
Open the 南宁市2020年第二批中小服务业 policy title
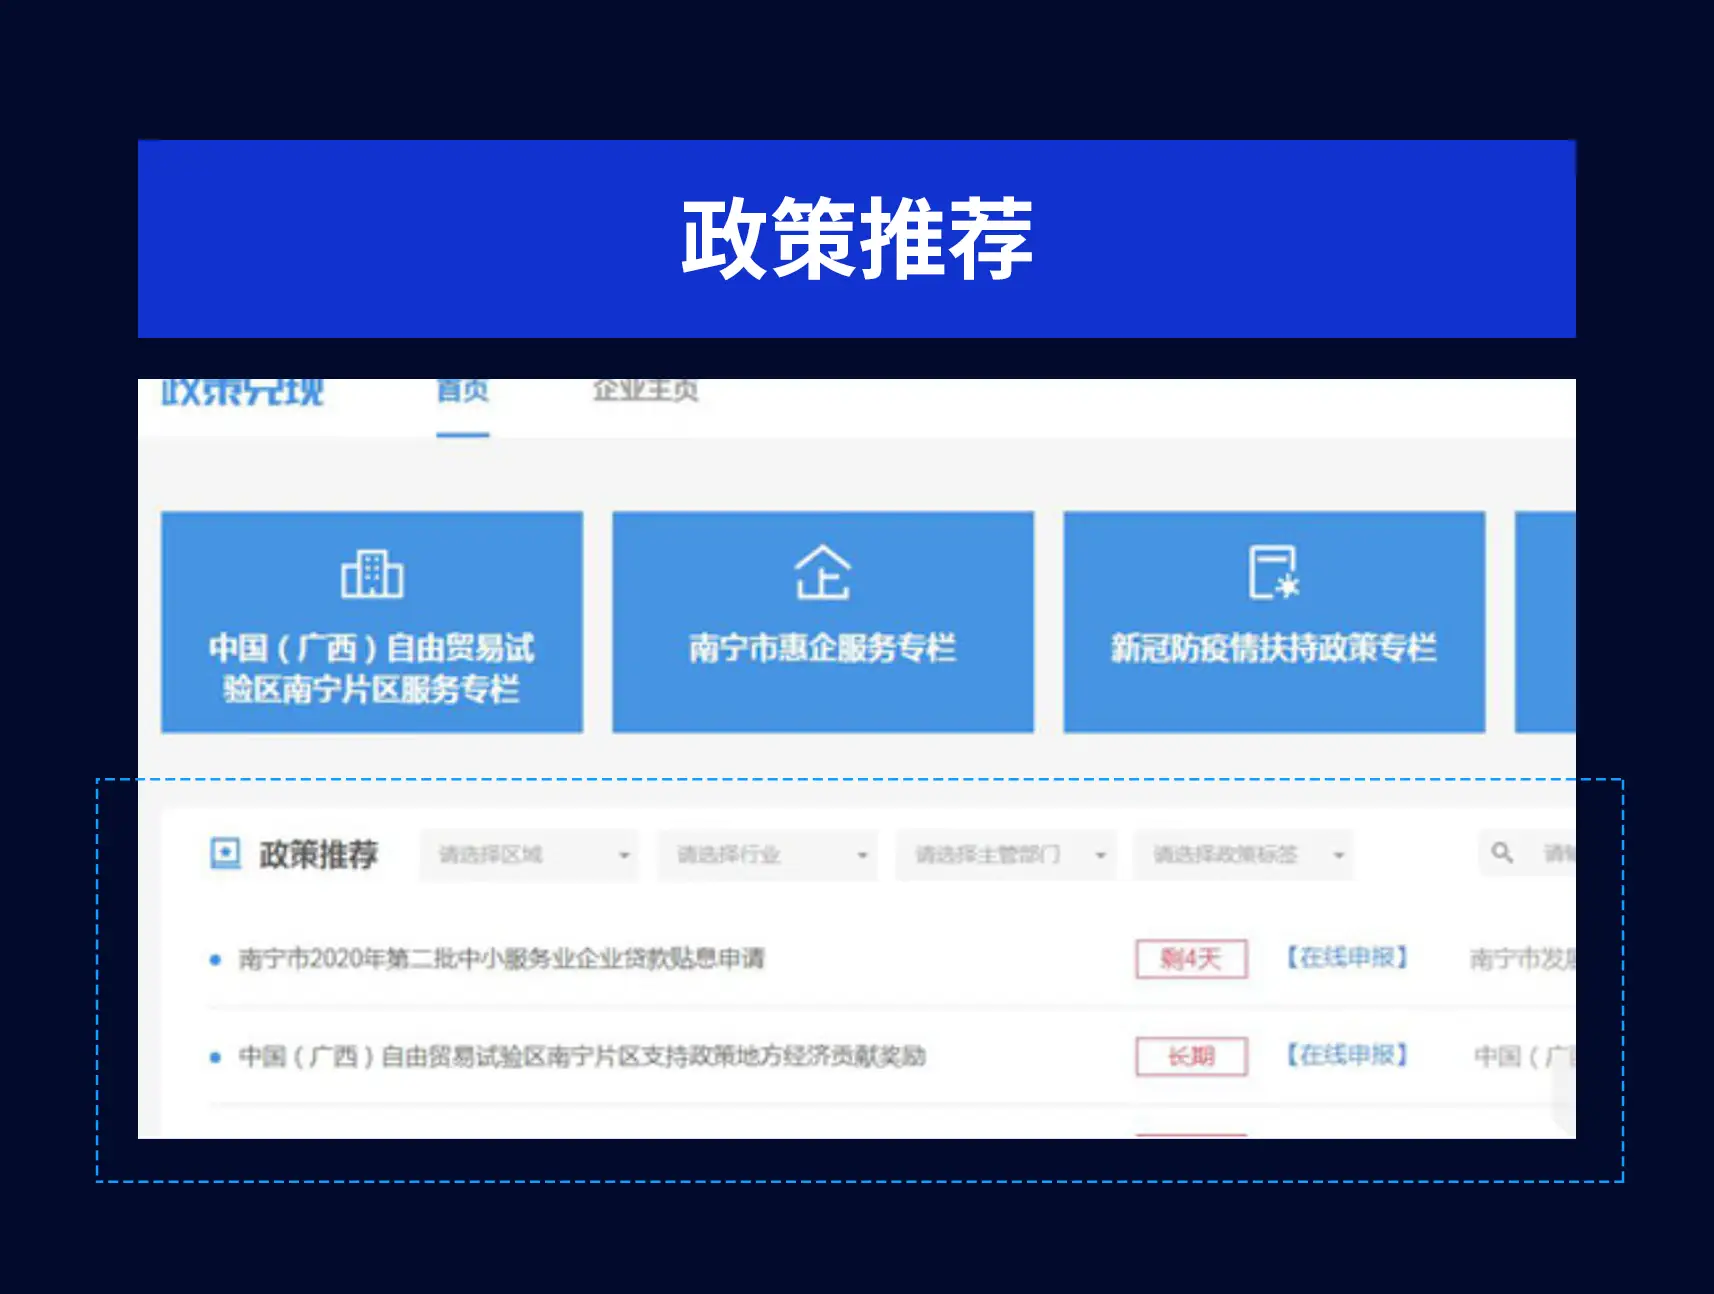(501, 959)
